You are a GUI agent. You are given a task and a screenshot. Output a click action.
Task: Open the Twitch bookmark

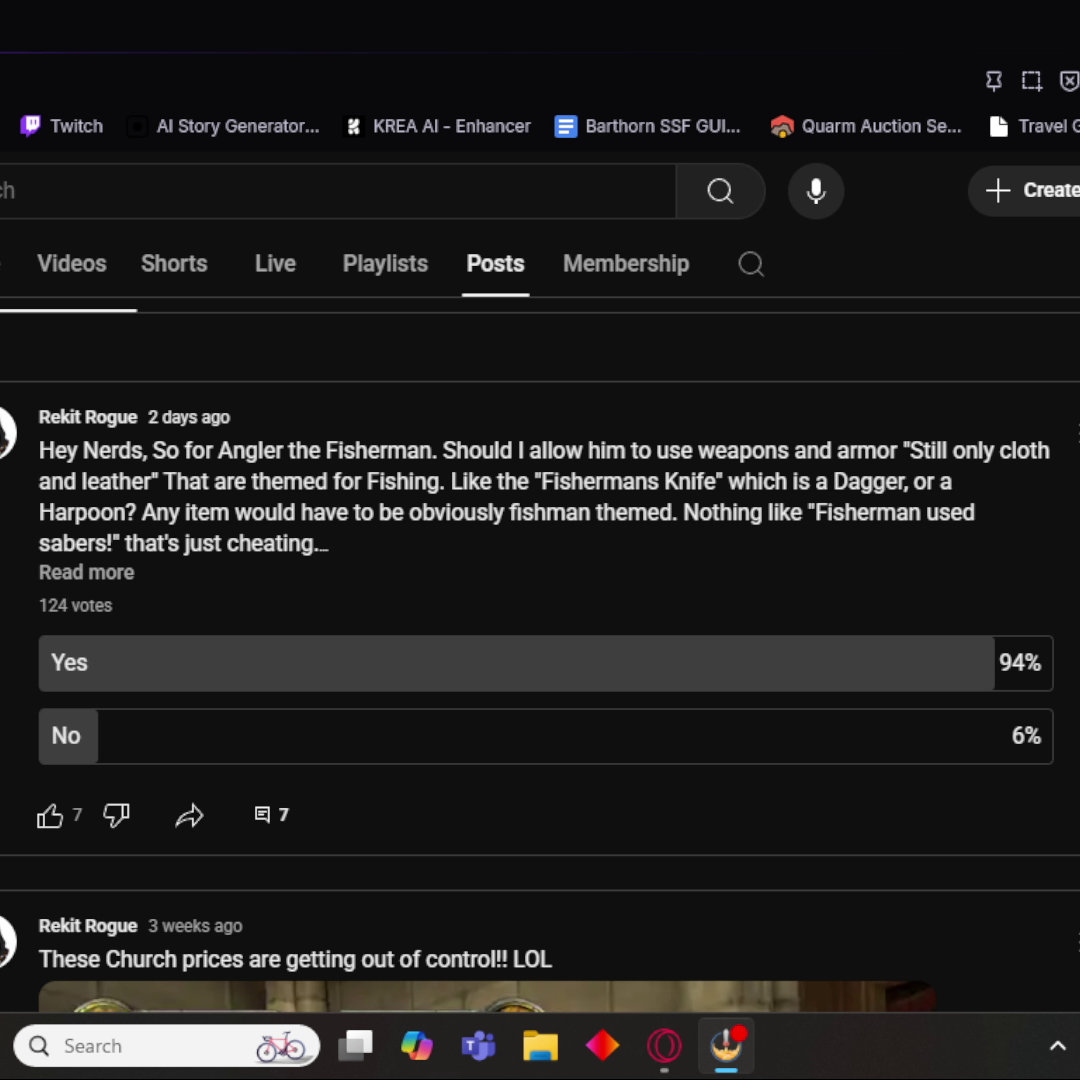62,126
